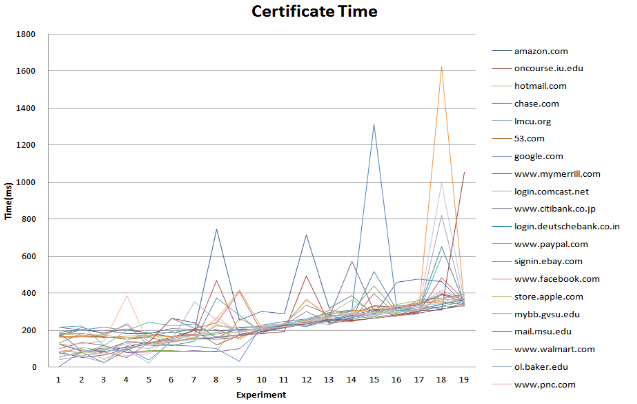Click the 1800 y-axis tick label
The height and width of the screenshot is (404, 637).
pyautogui.click(x=26, y=35)
